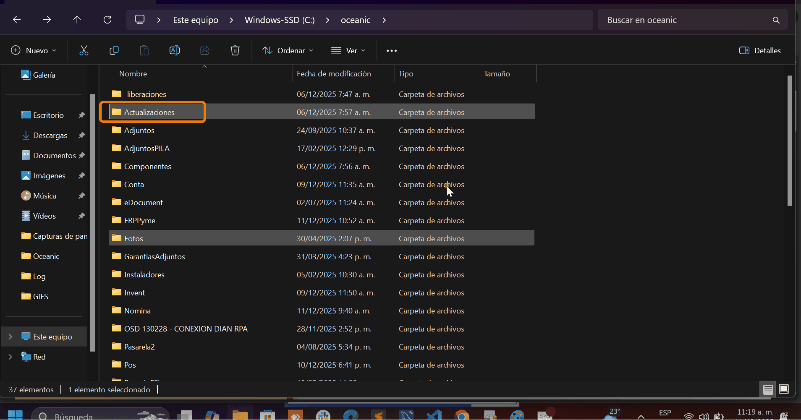Open the Ordenar dropdown menu
The width and height of the screenshot is (801, 420).
point(287,50)
